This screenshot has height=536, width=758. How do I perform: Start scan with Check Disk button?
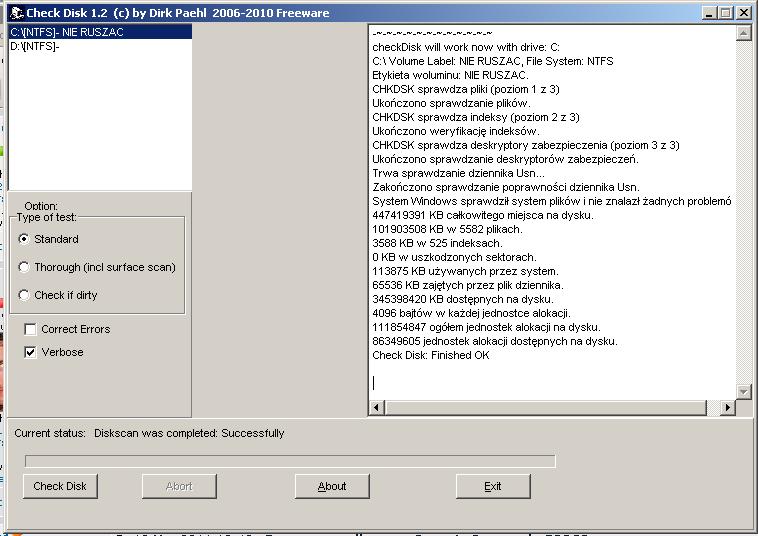coord(60,486)
